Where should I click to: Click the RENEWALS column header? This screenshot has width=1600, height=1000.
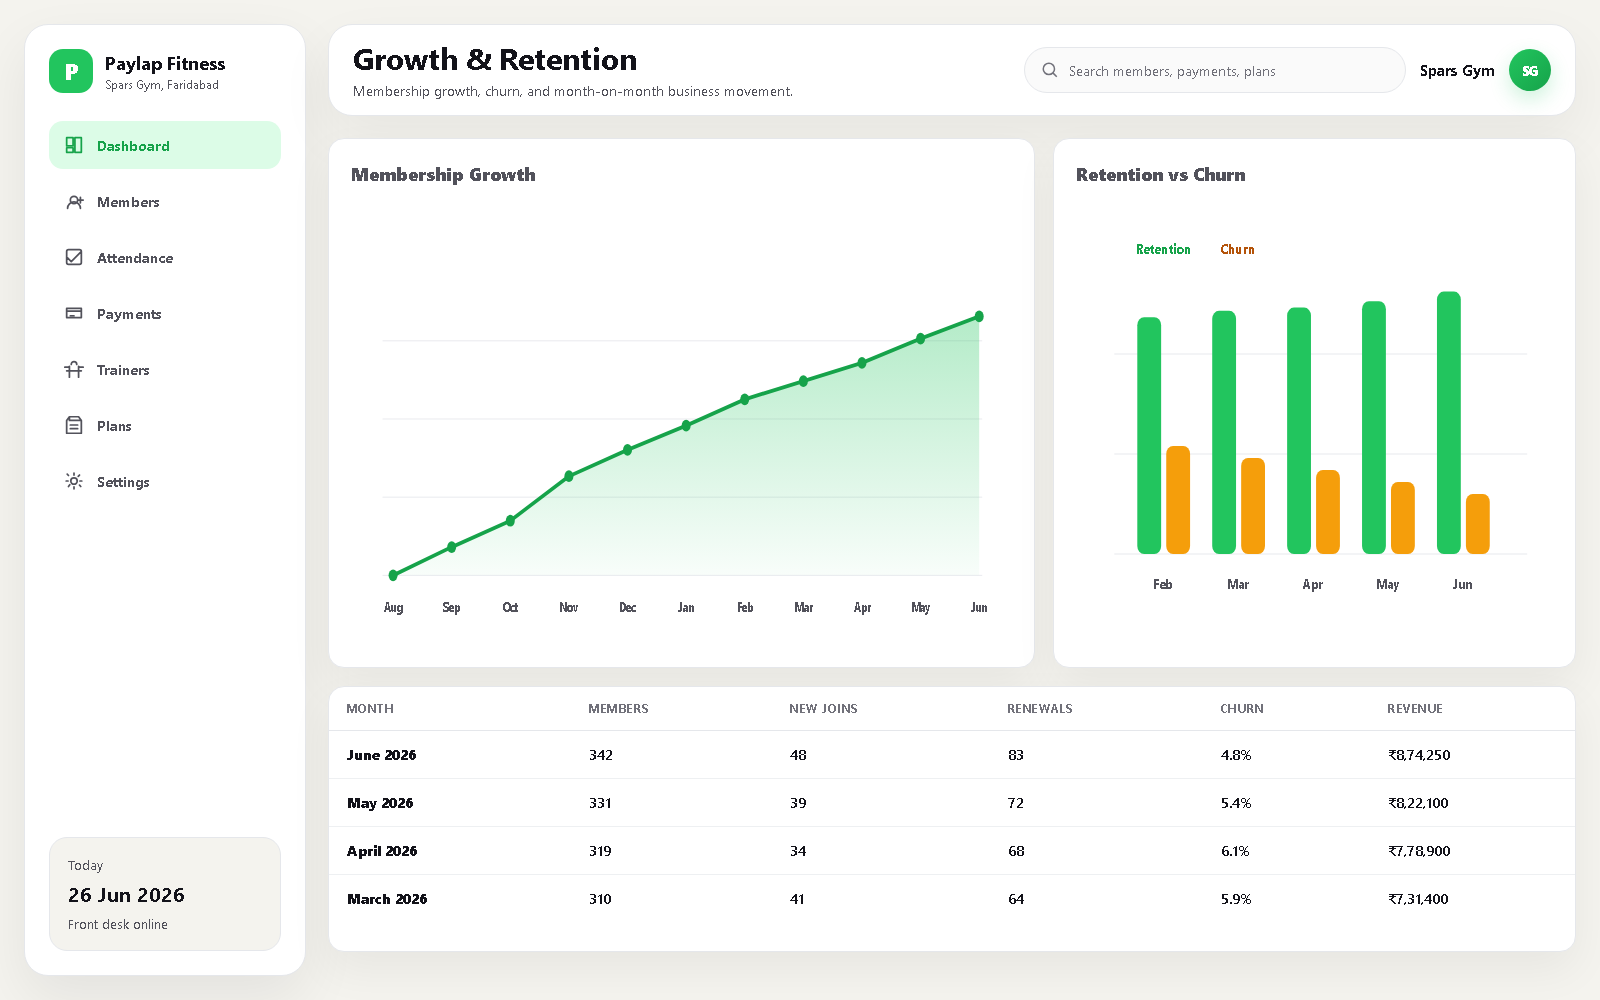point(1039,708)
